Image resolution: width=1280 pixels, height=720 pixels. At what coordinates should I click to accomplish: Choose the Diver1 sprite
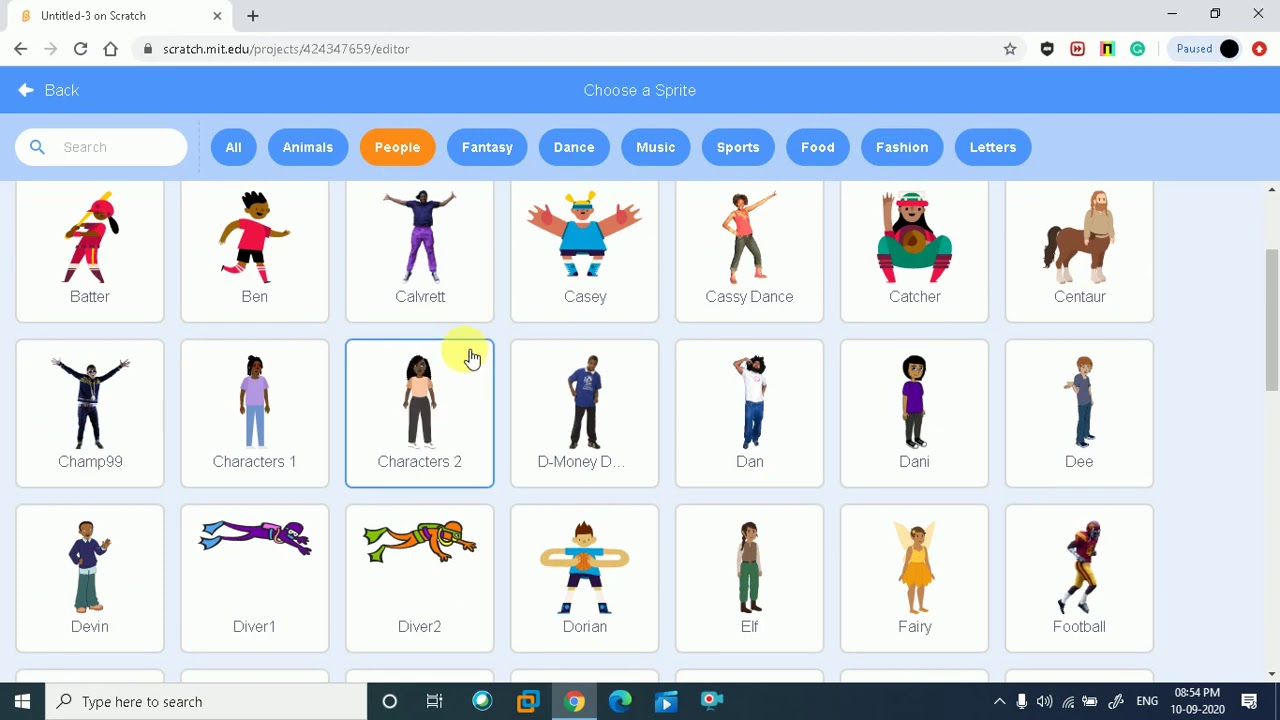point(254,578)
